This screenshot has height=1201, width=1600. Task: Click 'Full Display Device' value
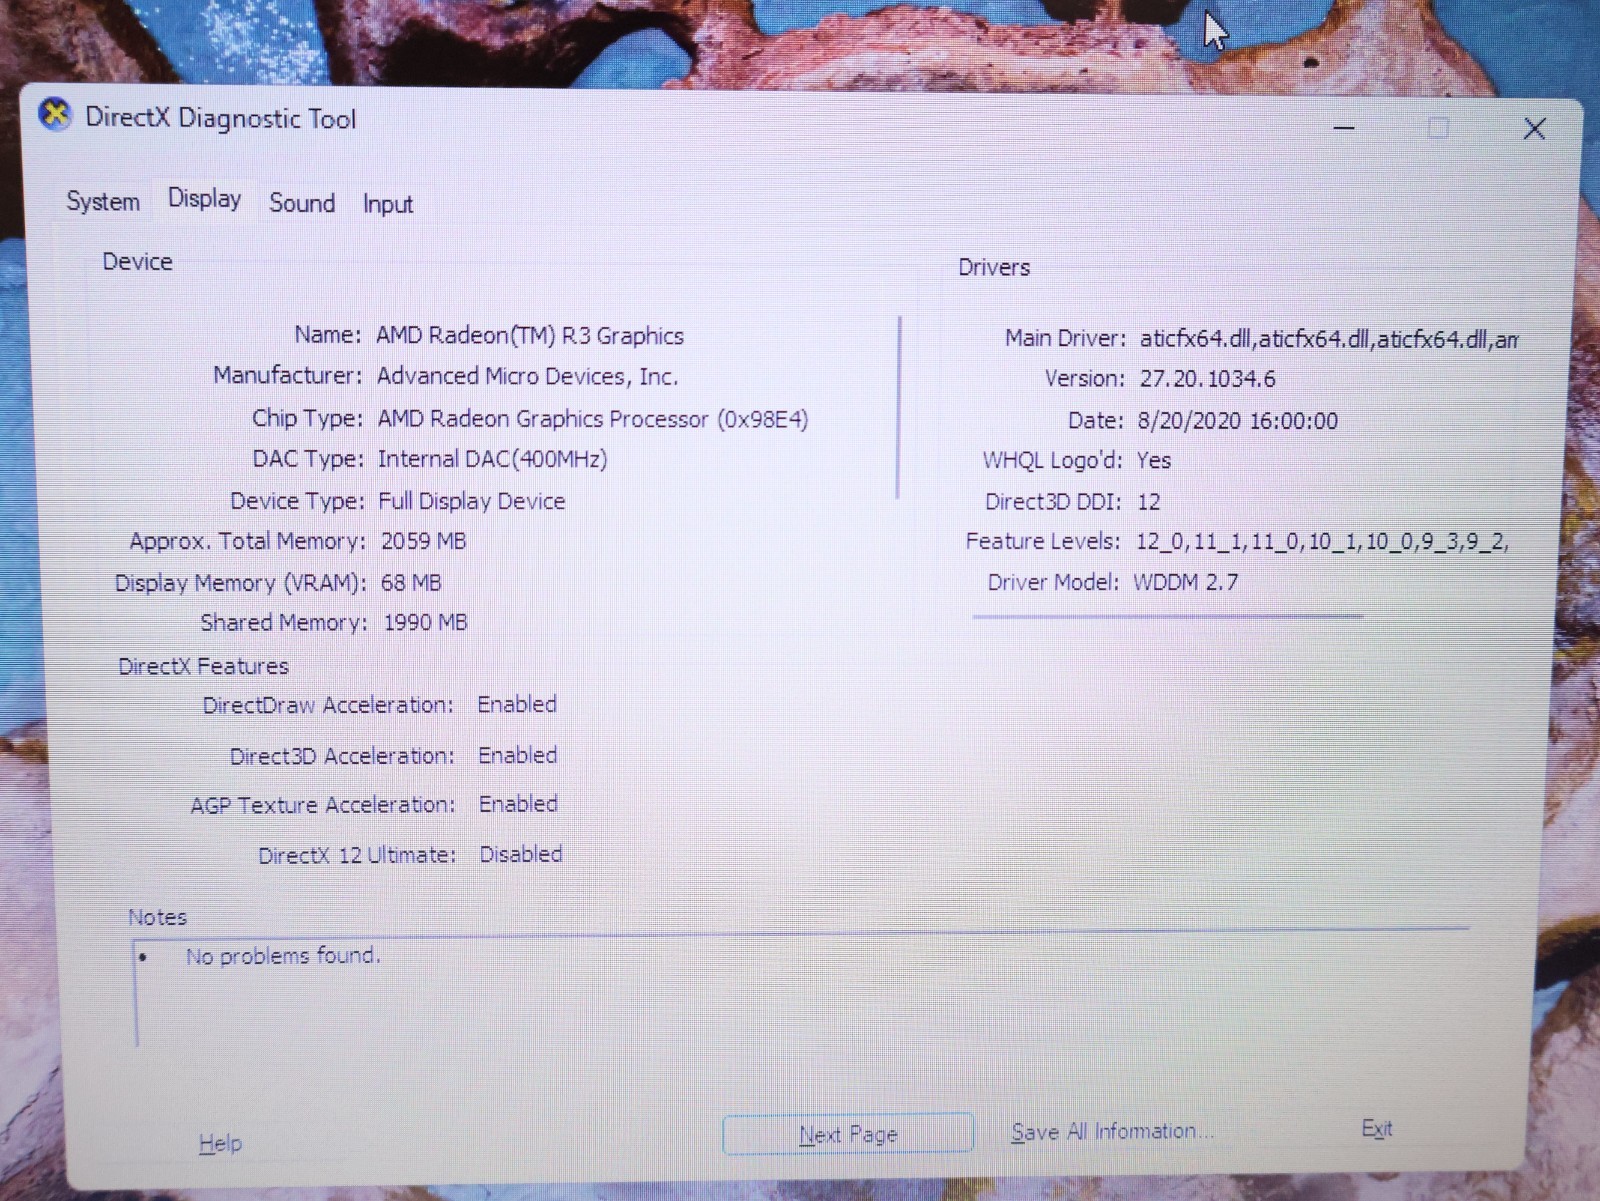tap(472, 501)
